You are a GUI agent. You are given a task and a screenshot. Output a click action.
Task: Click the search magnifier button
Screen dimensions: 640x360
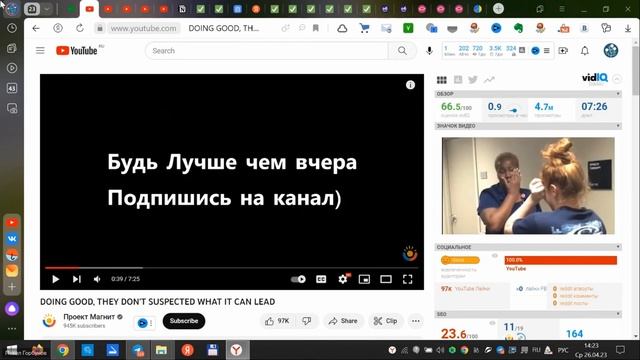click(402, 51)
